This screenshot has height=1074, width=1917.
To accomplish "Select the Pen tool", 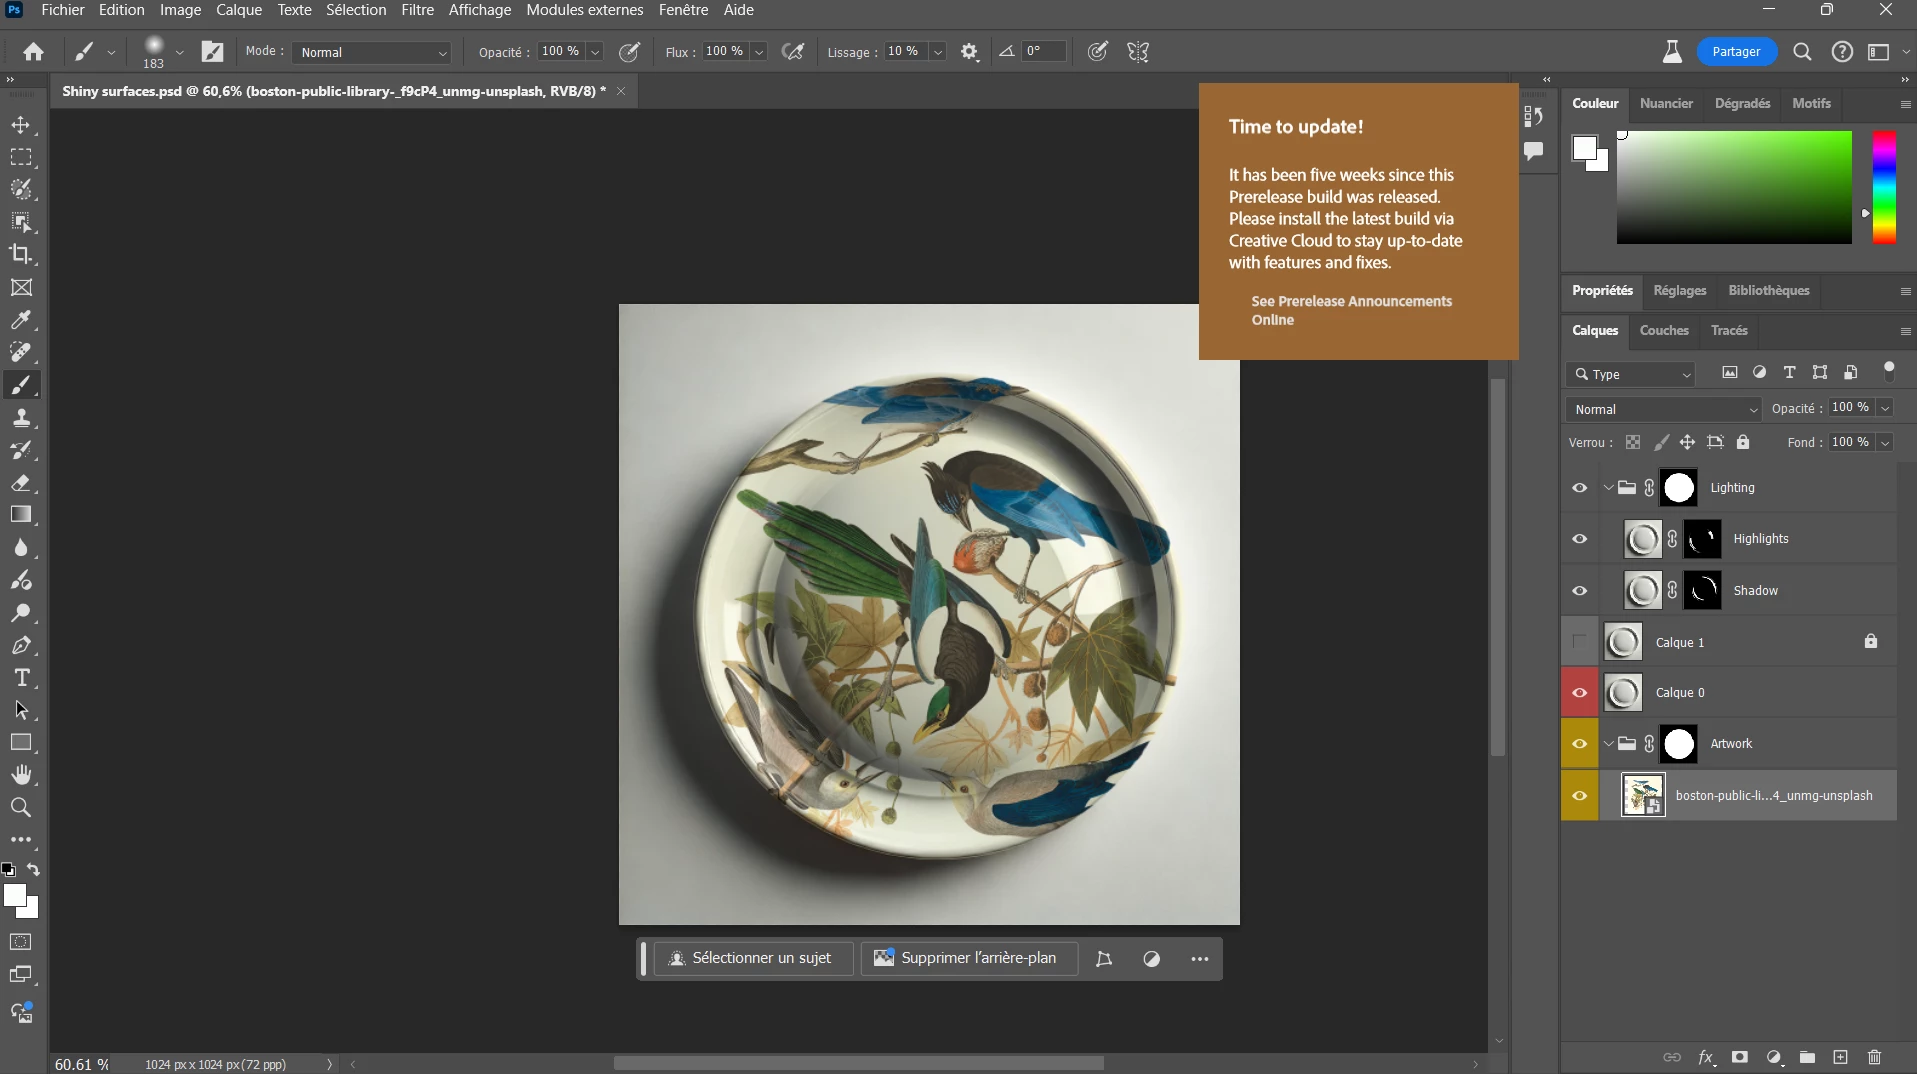I will point(21,645).
